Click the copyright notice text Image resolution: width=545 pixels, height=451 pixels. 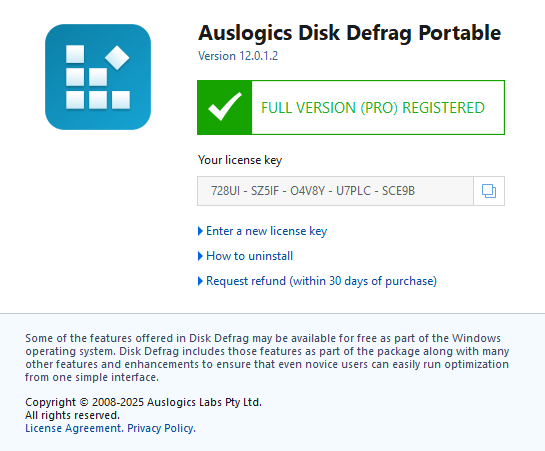point(143,402)
